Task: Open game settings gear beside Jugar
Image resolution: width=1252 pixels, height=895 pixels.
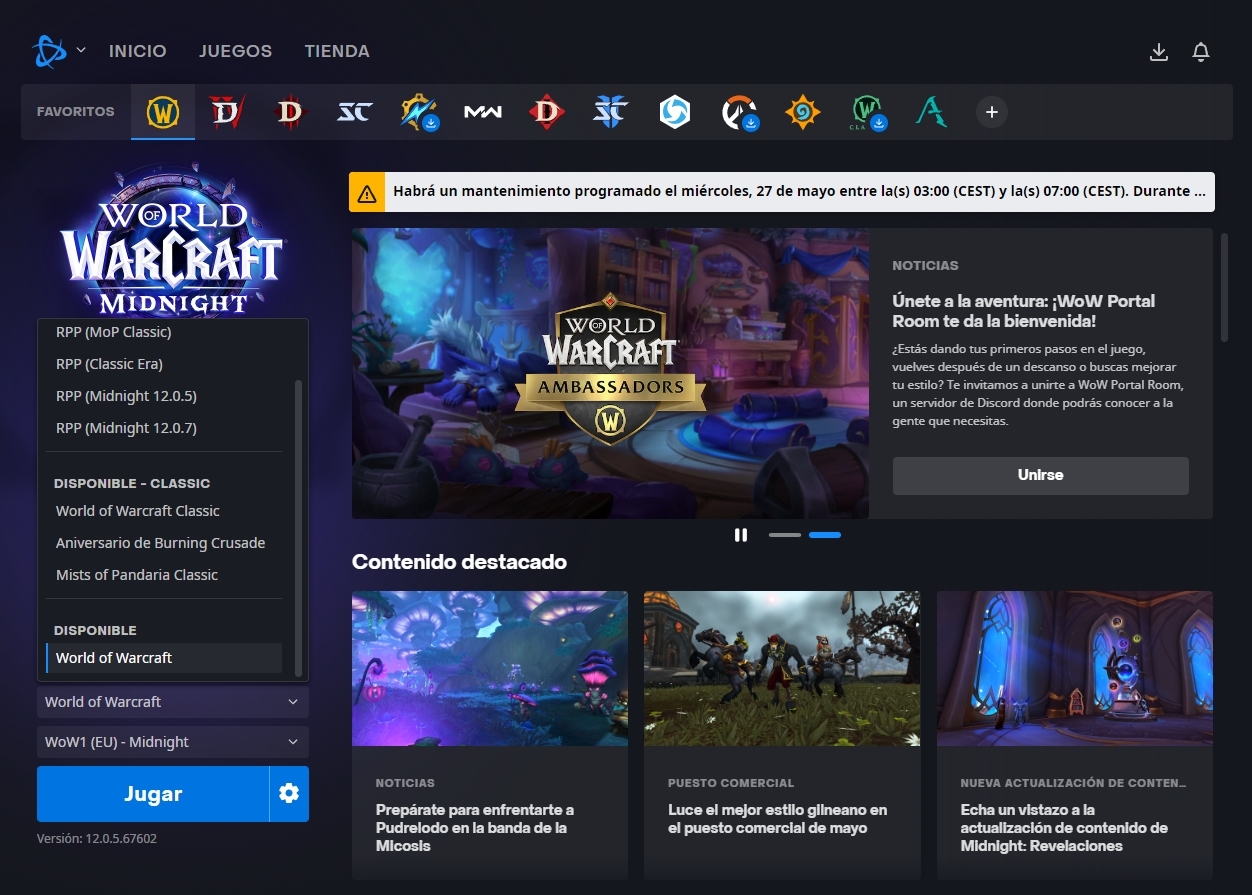Action: 289,794
